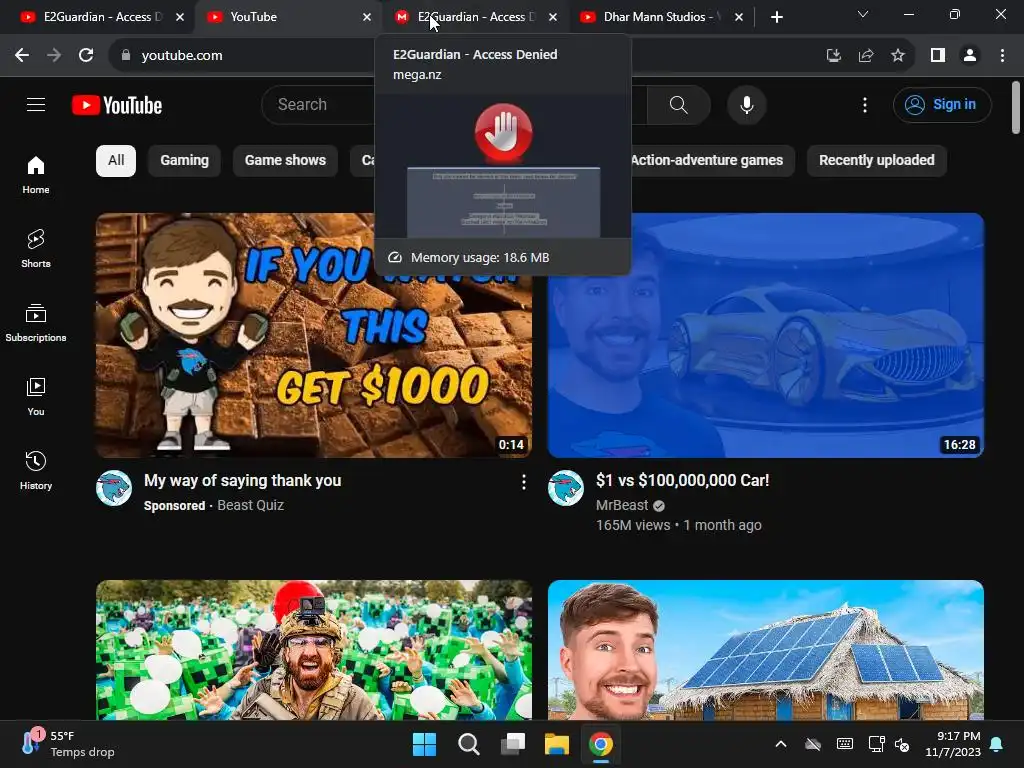This screenshot has width=1024, height=768.
Task: Click the share page icon
Action: click(x=866, y=56)
